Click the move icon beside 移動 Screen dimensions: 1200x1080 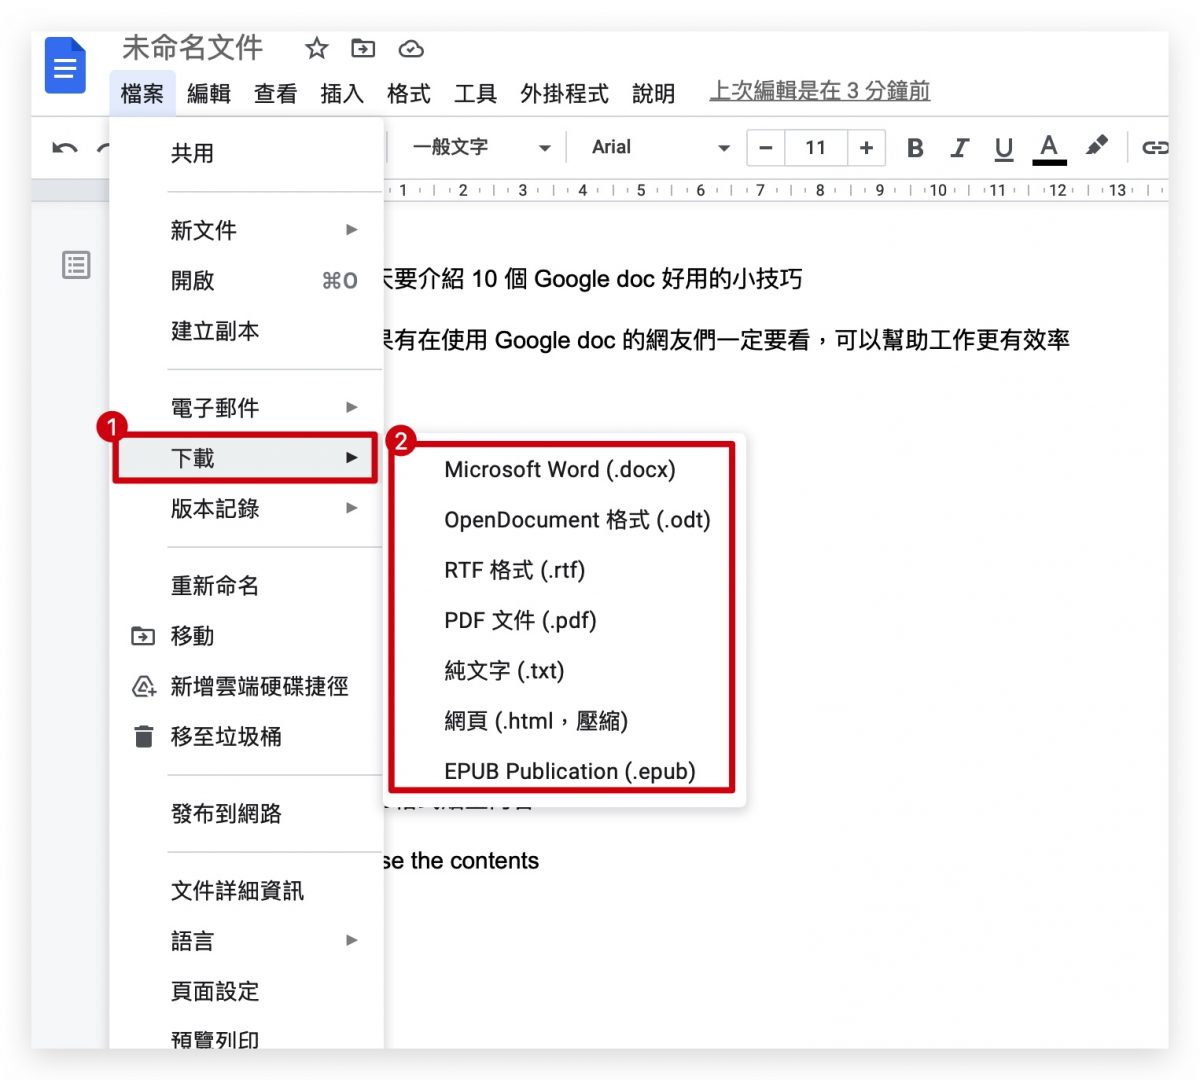click(143, 636)
